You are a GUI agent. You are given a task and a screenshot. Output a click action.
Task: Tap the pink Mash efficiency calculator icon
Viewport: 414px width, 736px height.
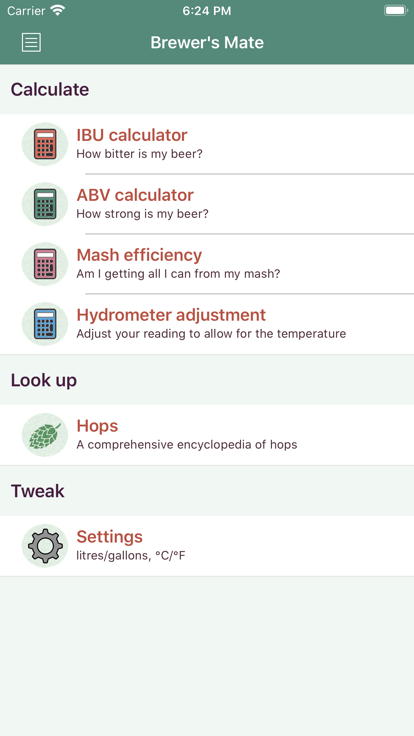pos(45,264)
